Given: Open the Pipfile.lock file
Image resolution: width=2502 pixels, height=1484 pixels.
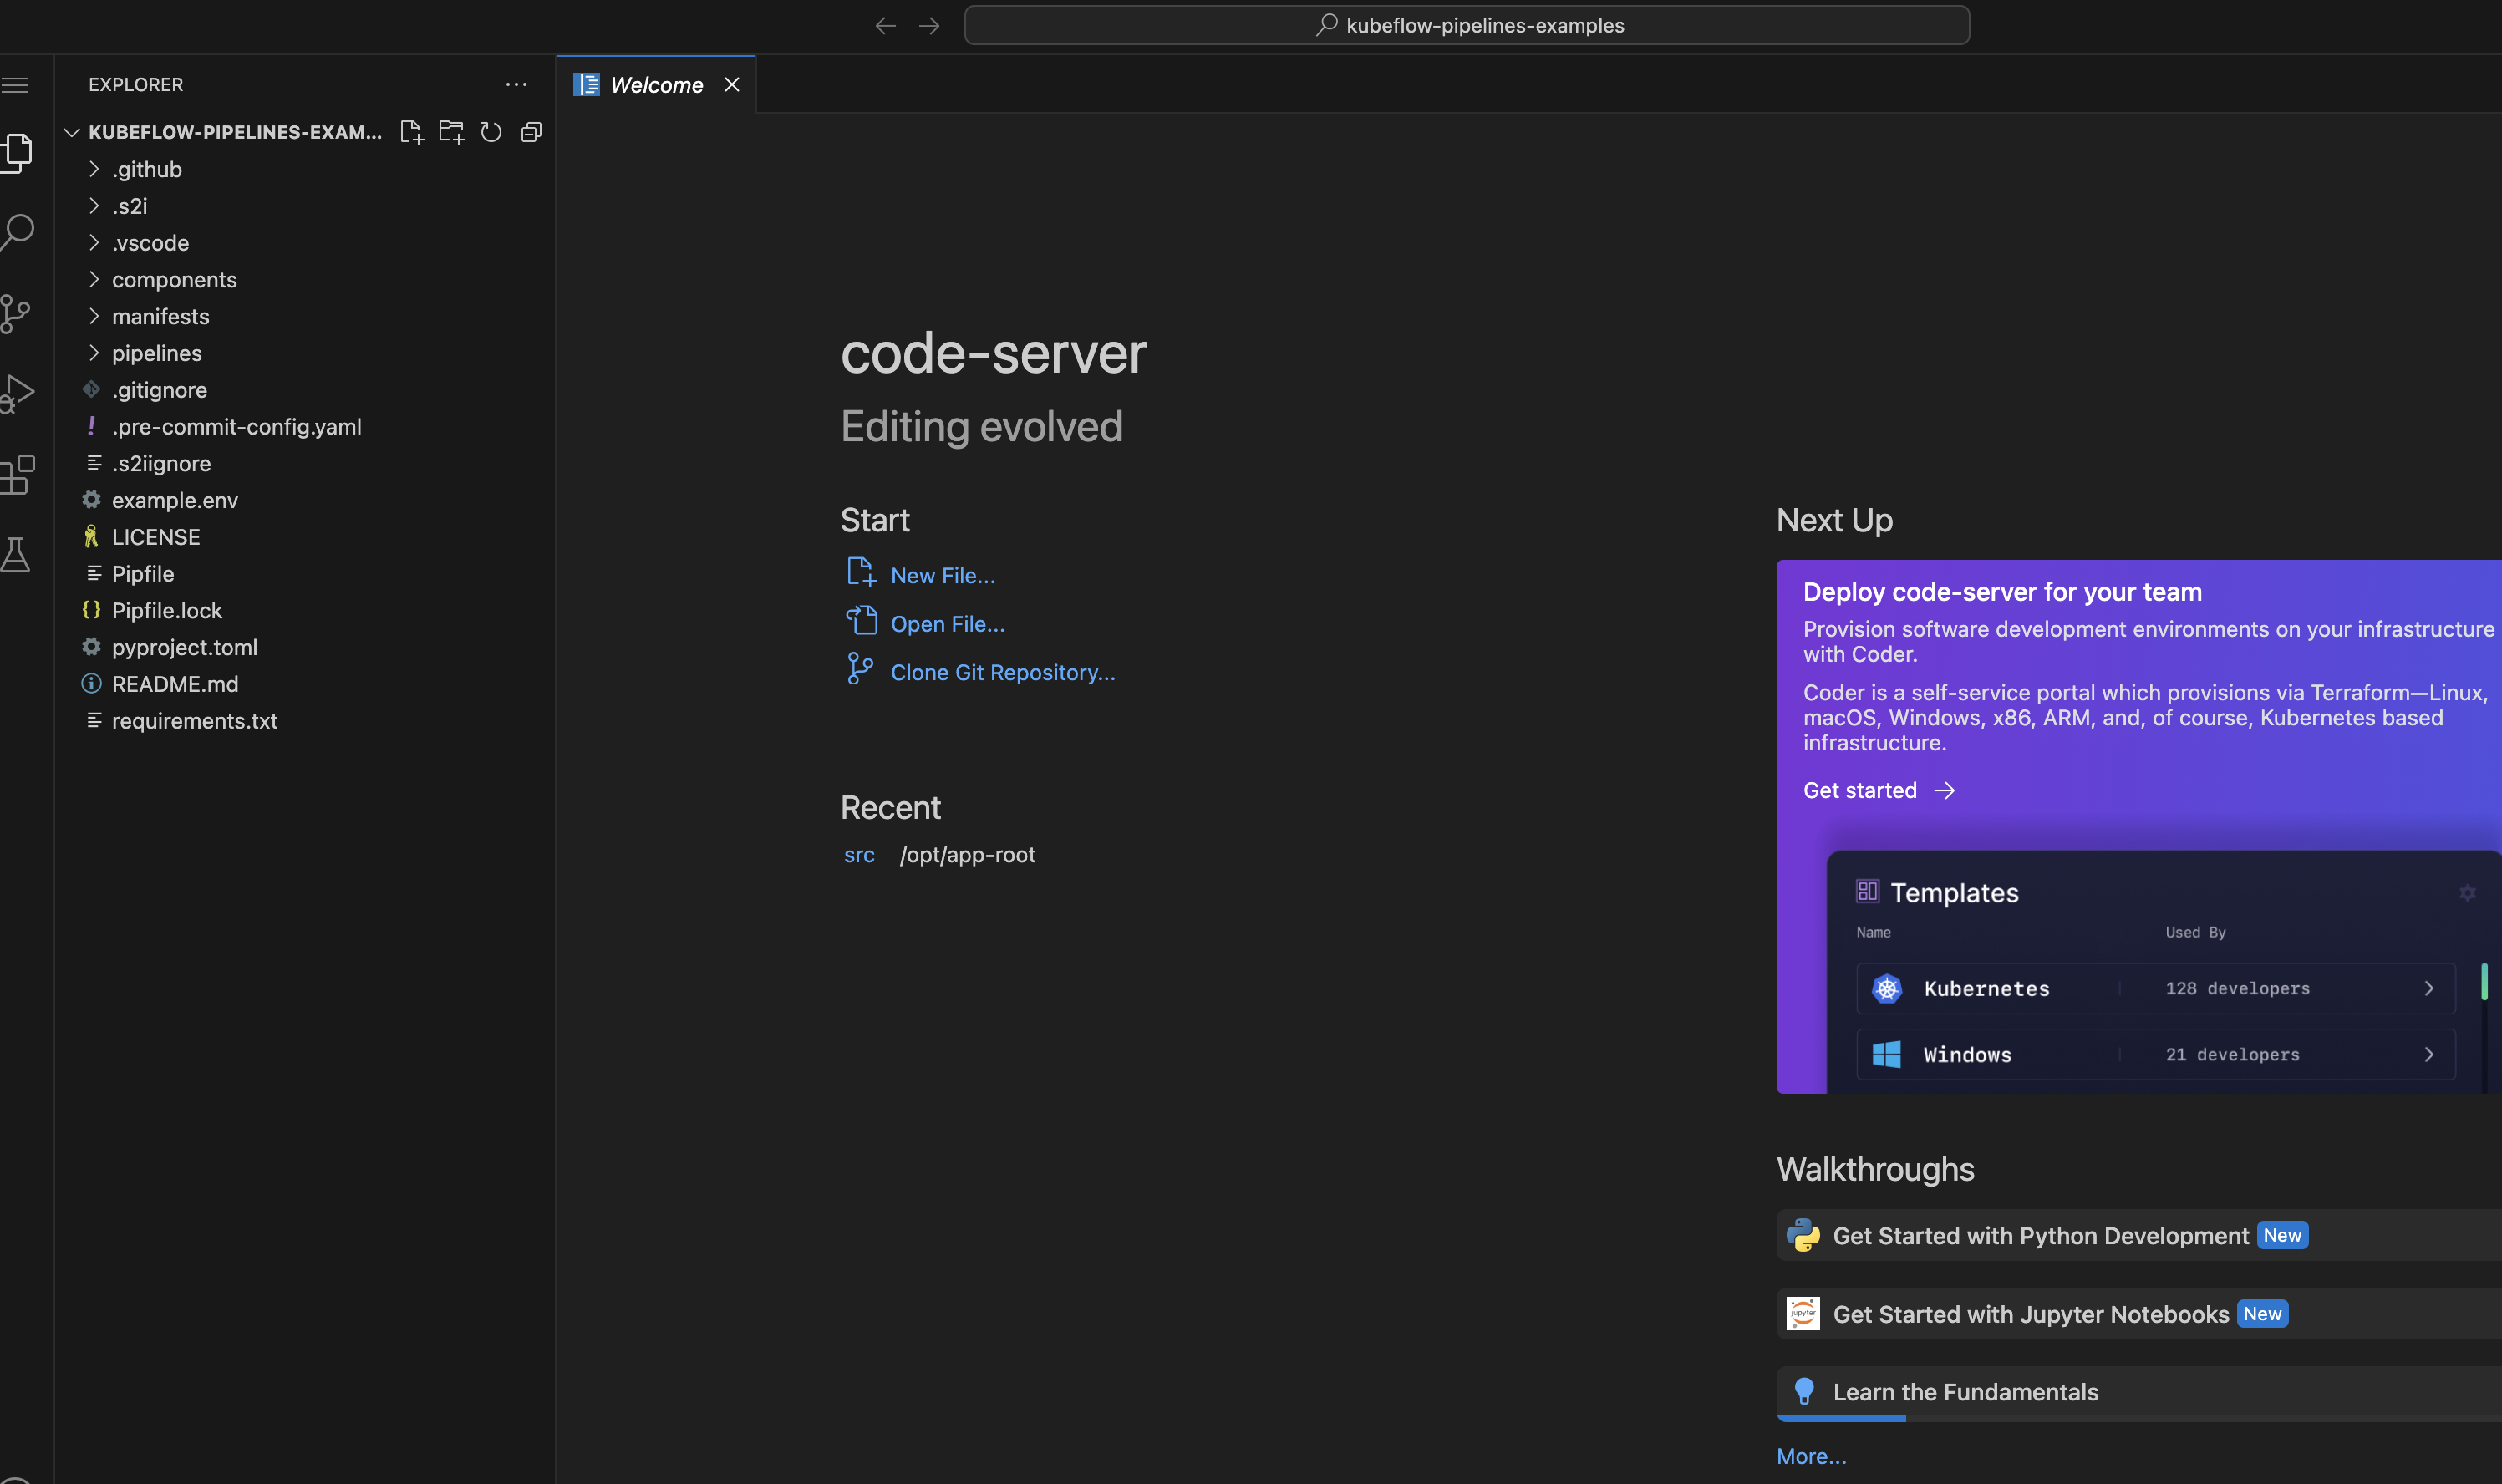Looking at the screenshot, I should pyautogui.click(x=167, y=611).
